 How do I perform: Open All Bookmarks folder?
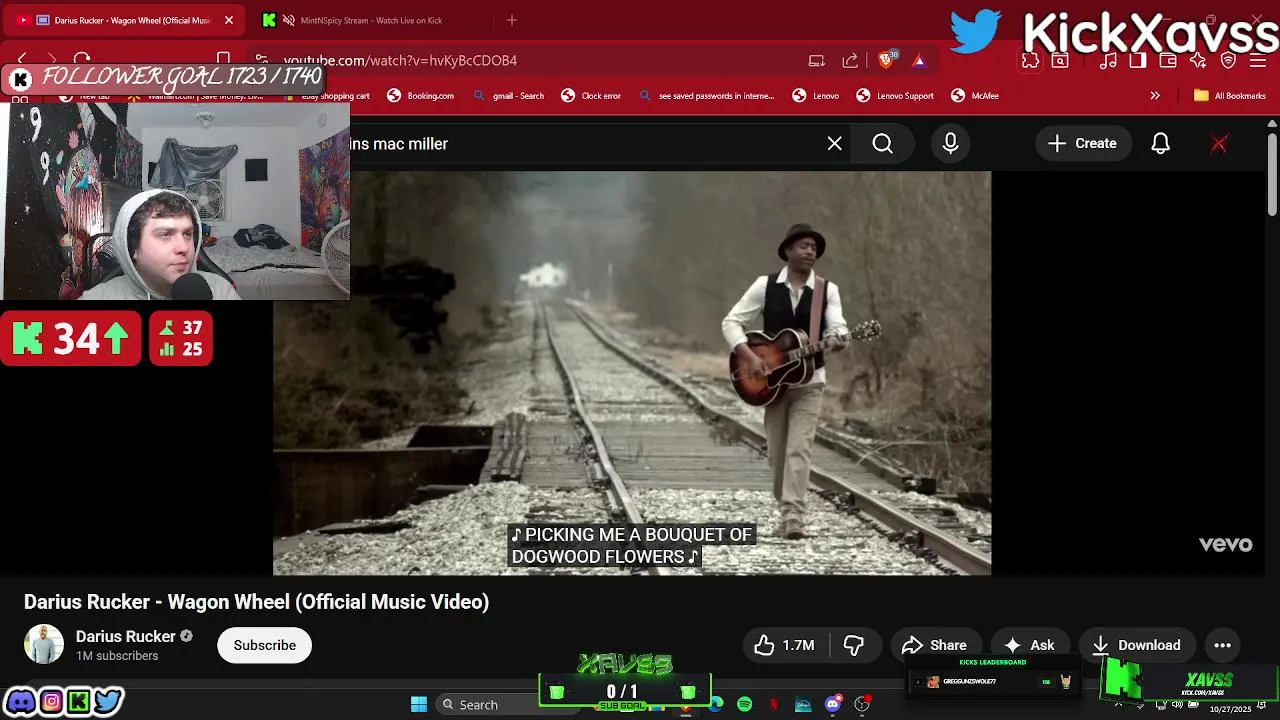tap(1230, 96)
